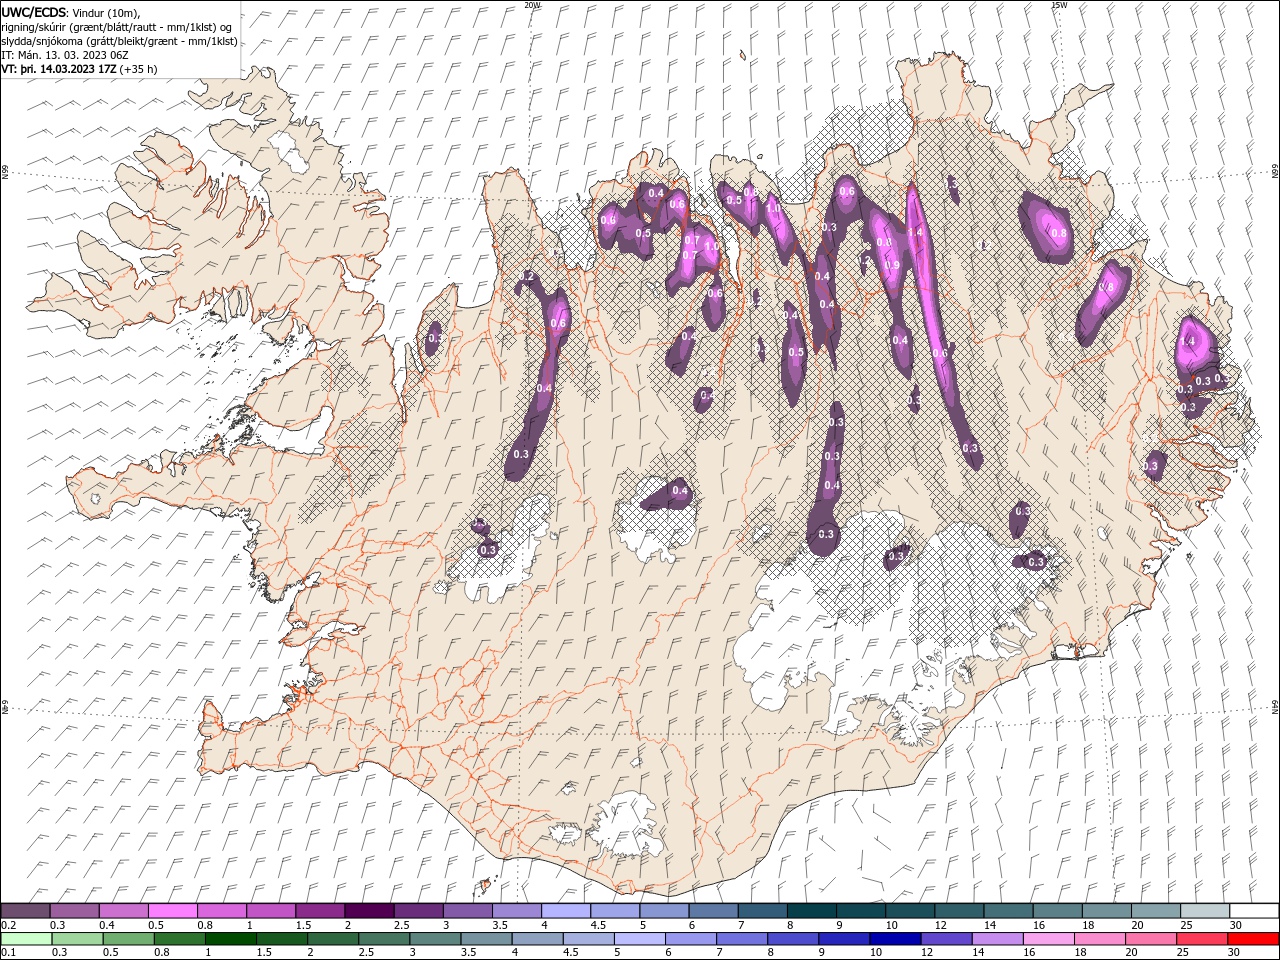
Task: Select the darkest green swatch at 1 in lower legend
Action: click(231, 939)
